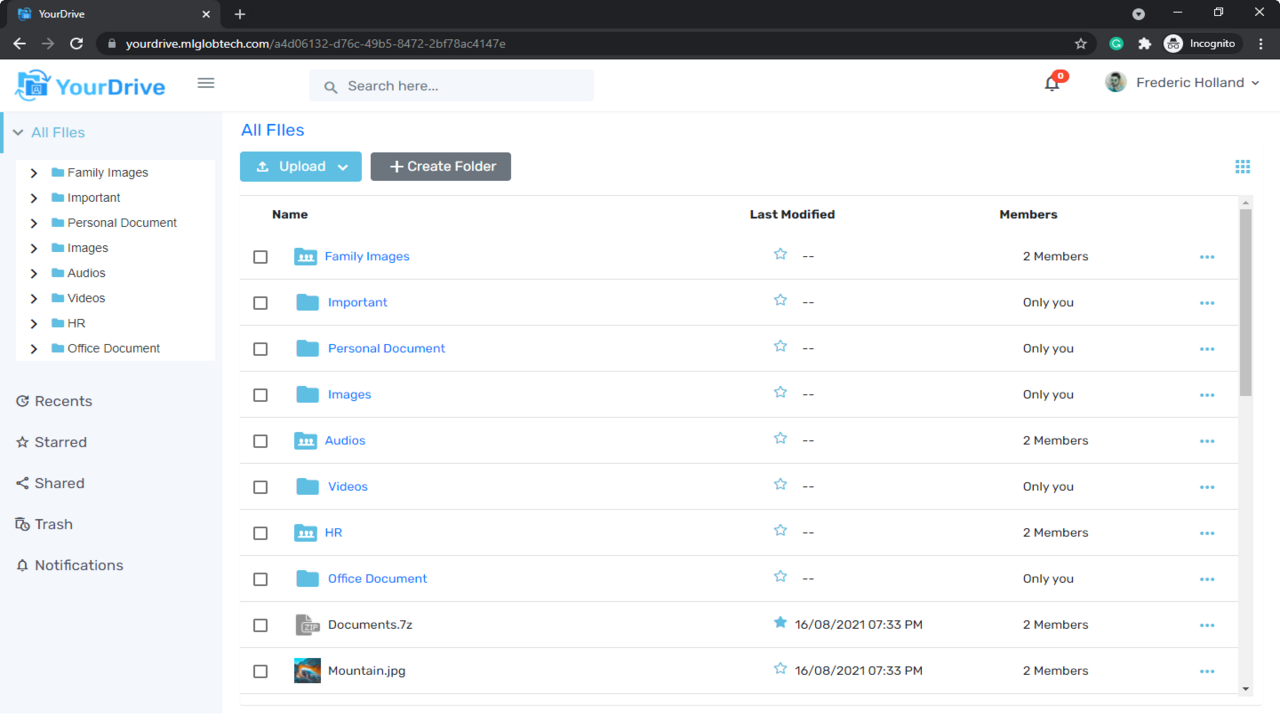Open the notifications bell icon
The image size is (1280, 720).
[x=1052, y=84]
